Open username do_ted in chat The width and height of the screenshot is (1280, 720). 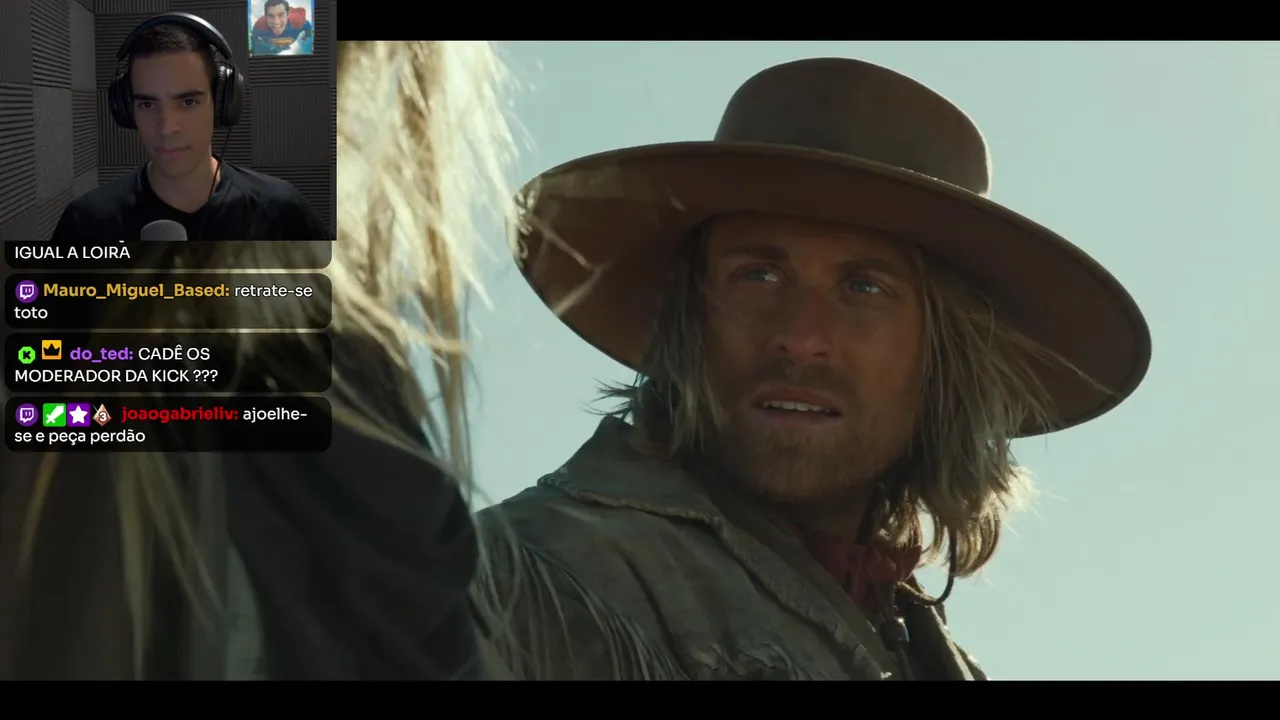click(x=101, y=354)
